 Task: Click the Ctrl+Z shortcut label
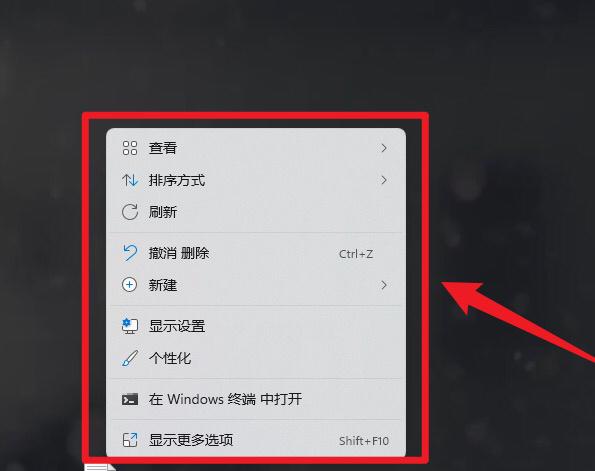click(x=356, y=254)
